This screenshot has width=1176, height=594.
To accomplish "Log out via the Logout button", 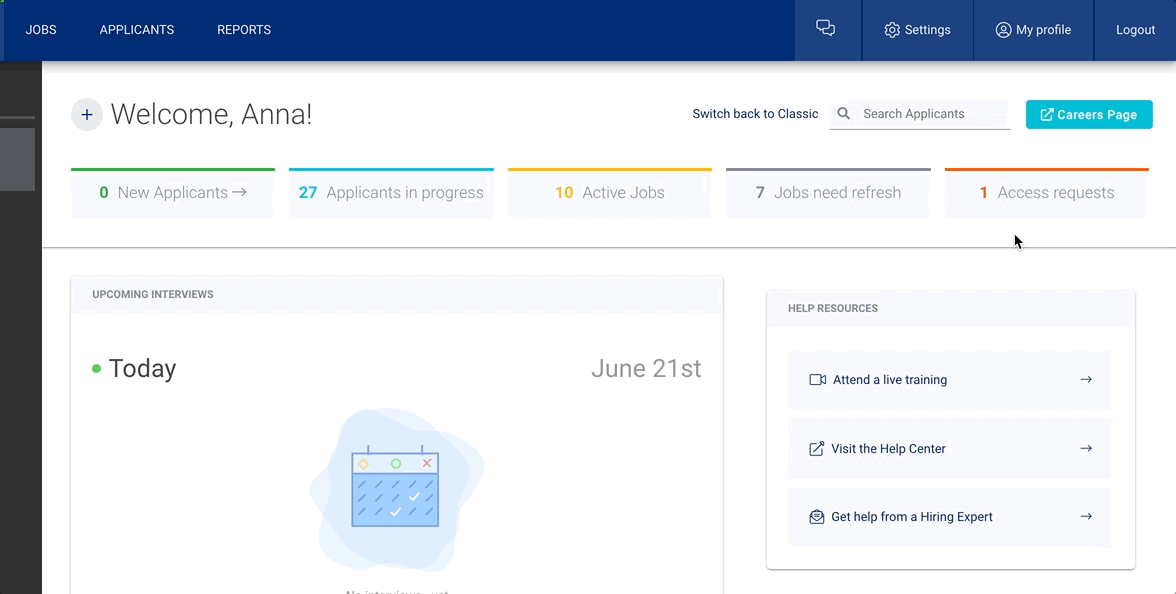I will [1135, 30].
